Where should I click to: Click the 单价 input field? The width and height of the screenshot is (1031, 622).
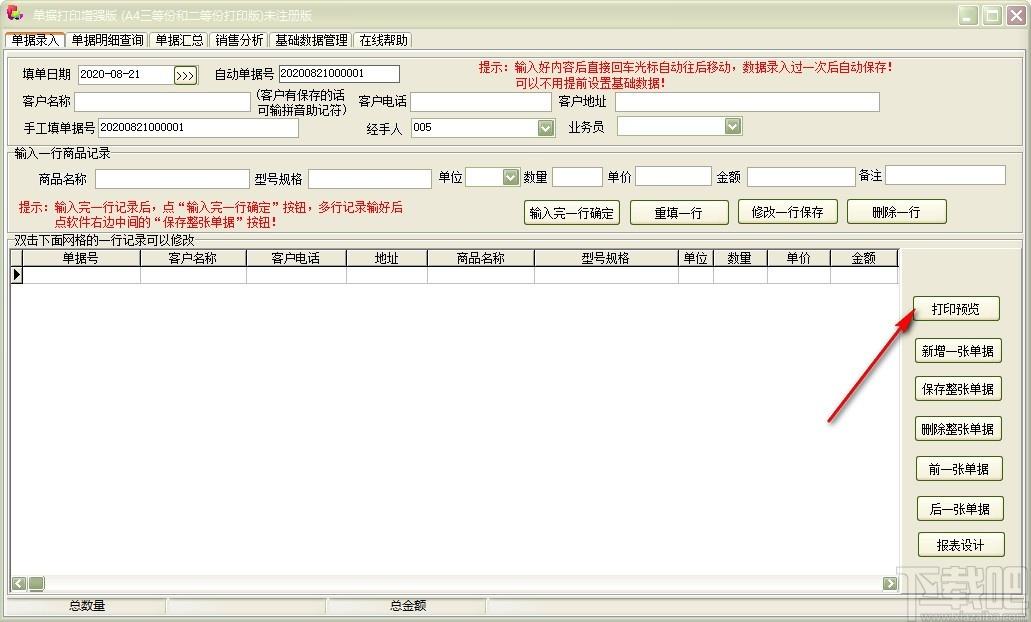673,176
